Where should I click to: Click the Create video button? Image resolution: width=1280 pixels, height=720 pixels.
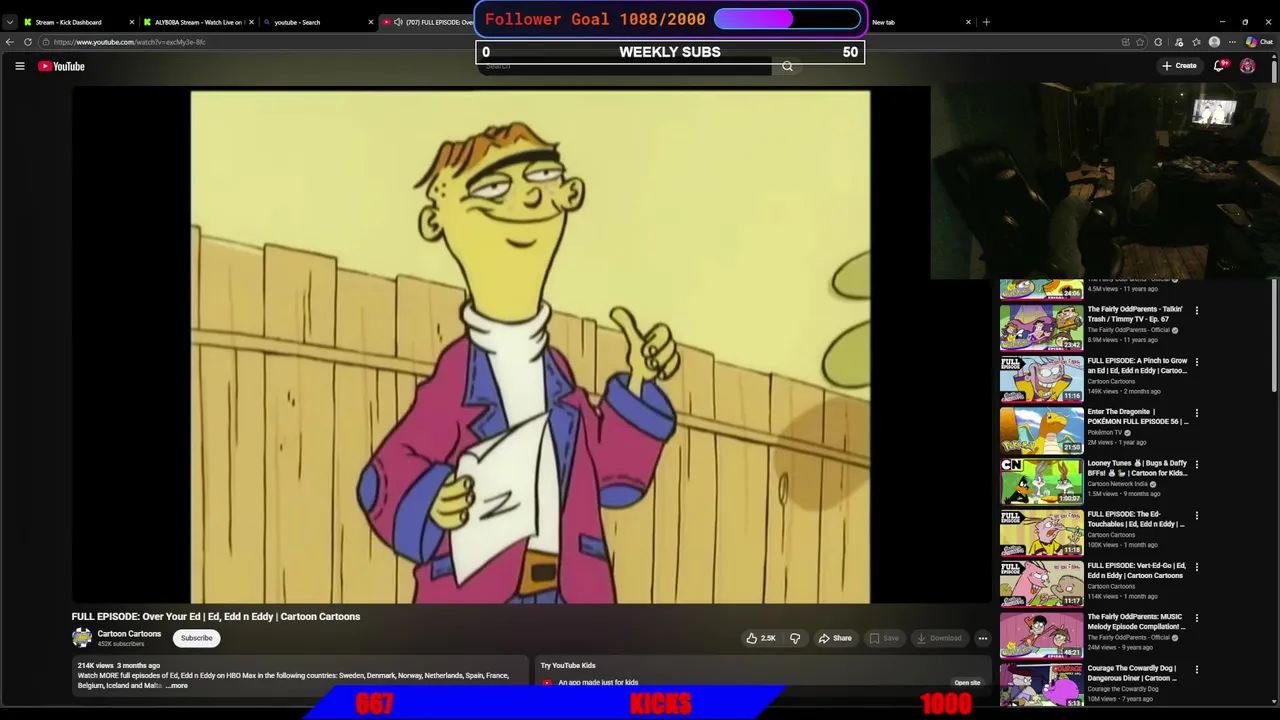pos(1179,66)
